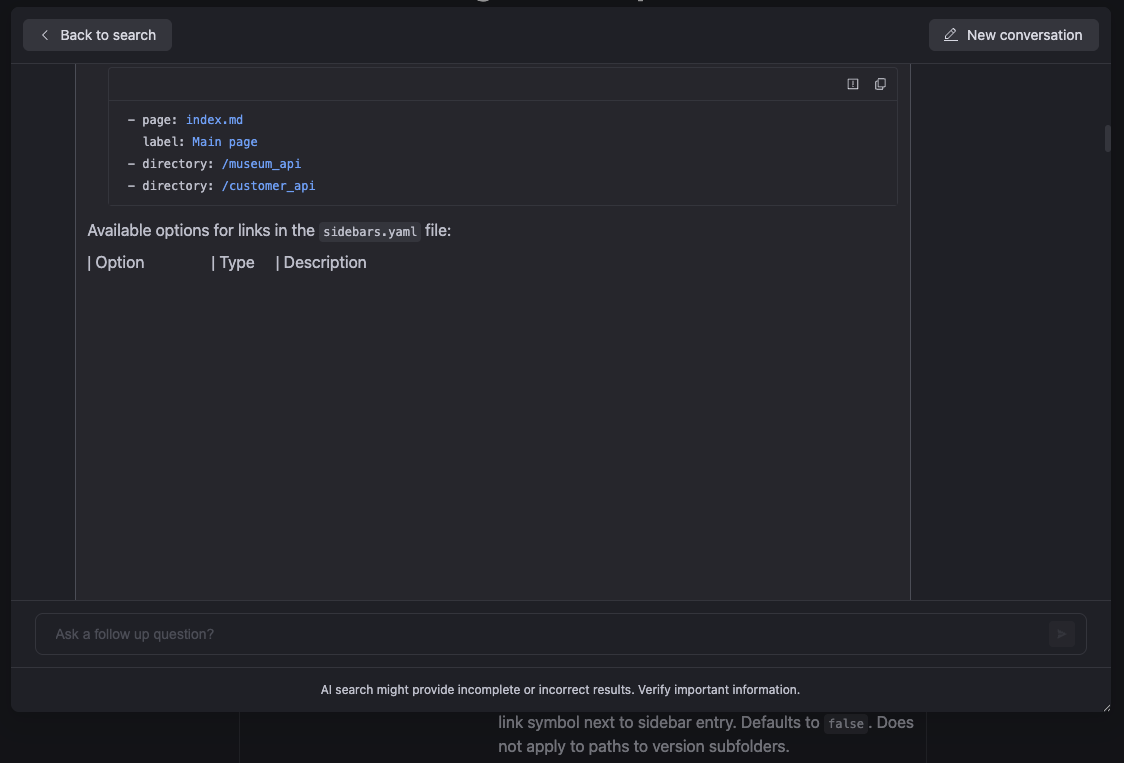Viewport: 1124px width, 763px height.
Task: Click the false inline code in background page
Action: 846,724
